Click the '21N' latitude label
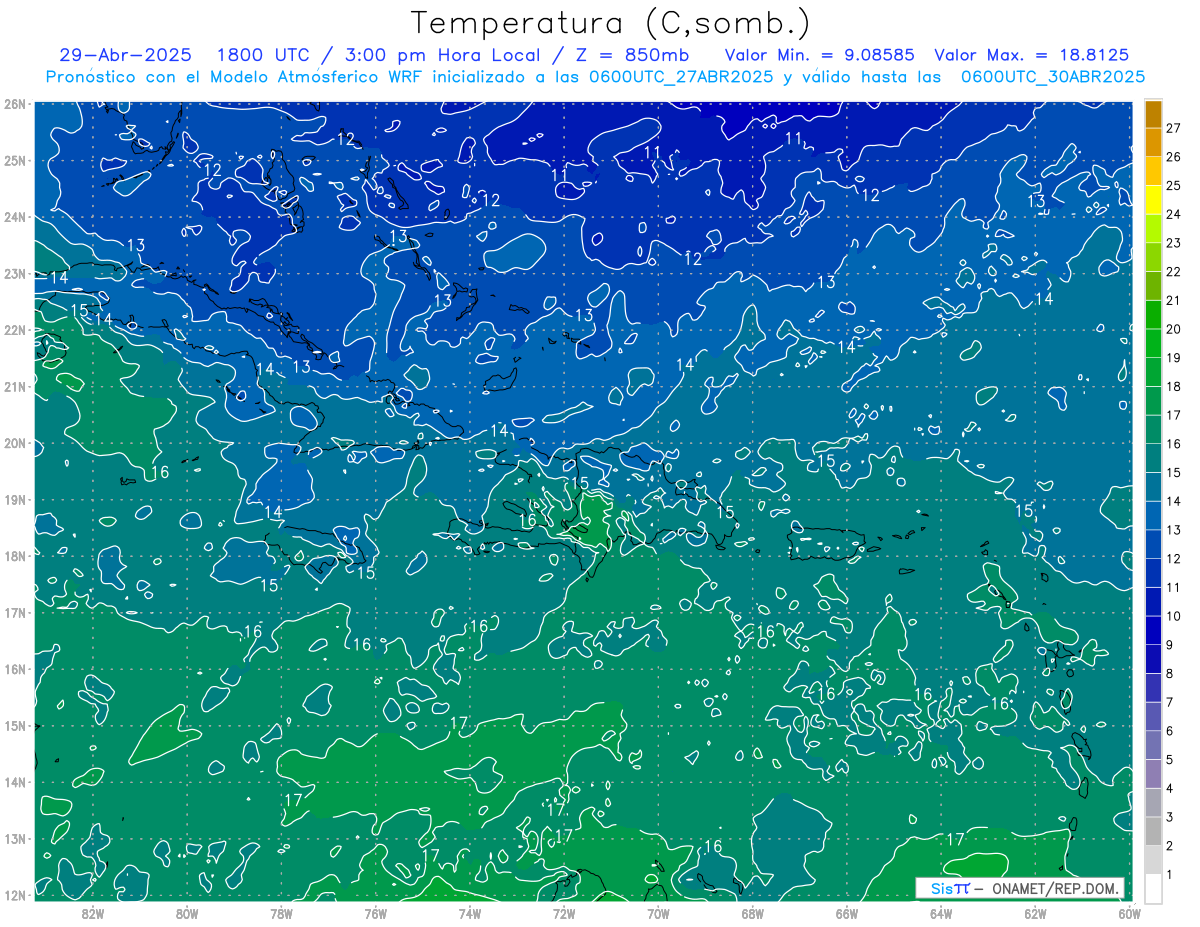Viewport: 1200px width, 927px height. point(14,386)
